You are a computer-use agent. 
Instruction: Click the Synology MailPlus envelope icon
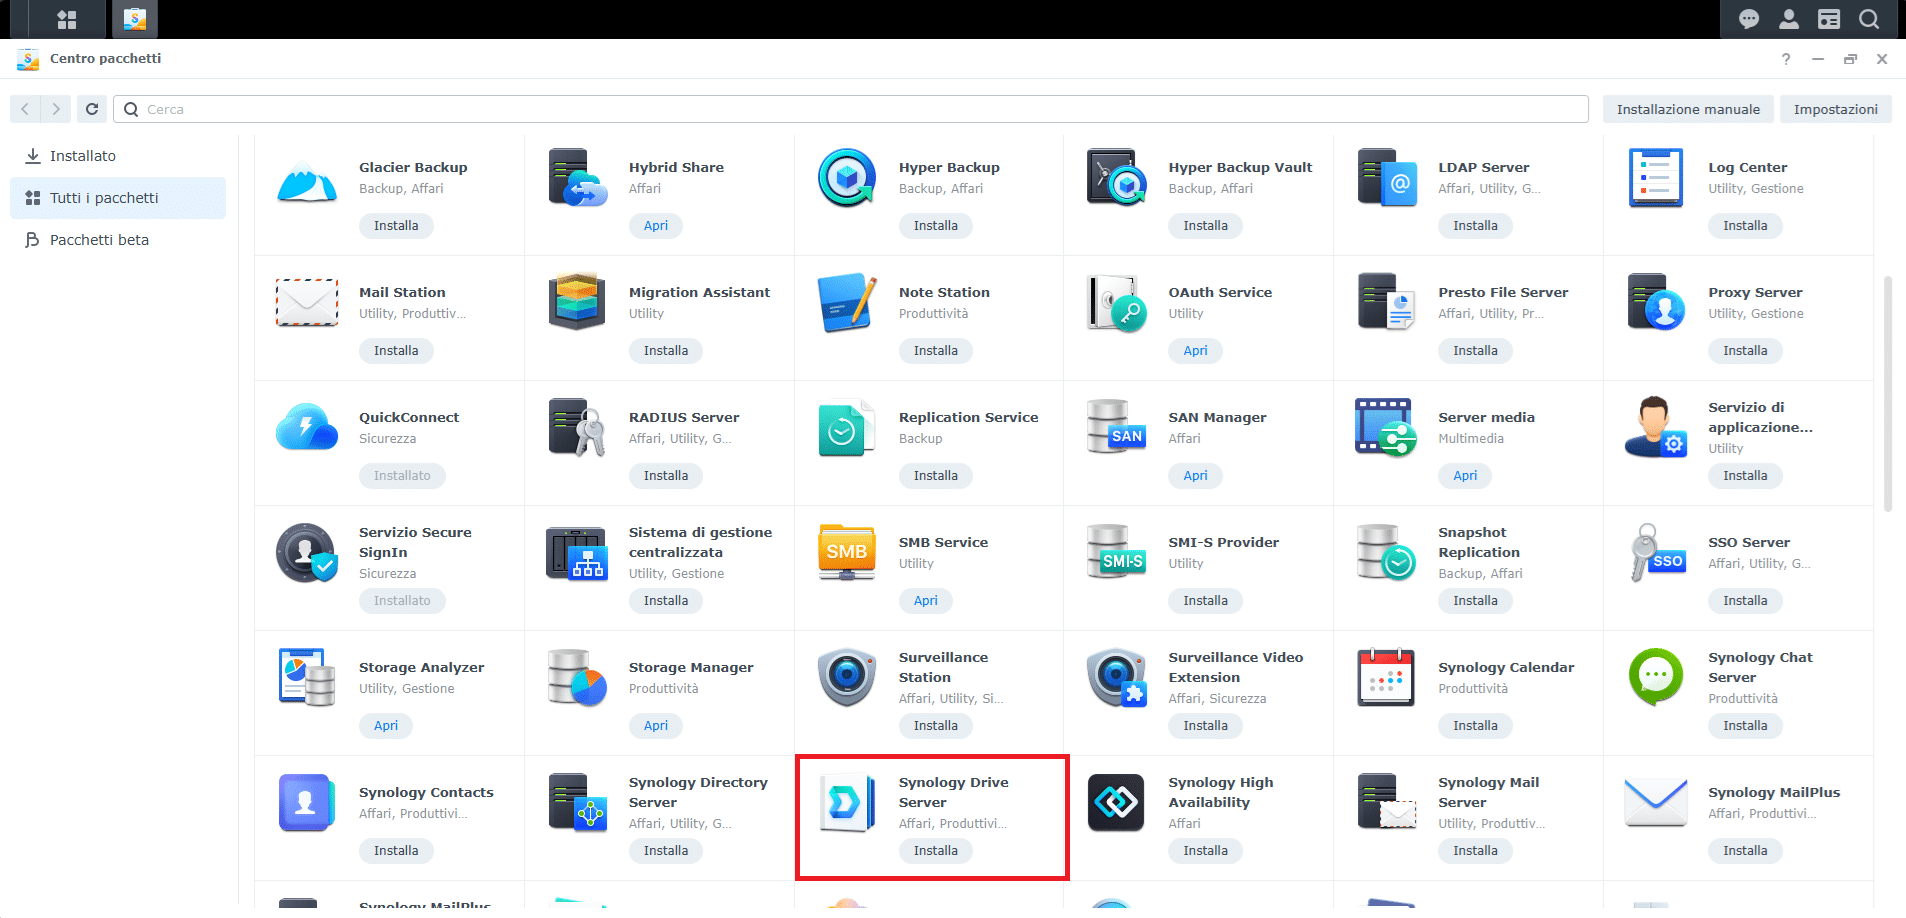click(x=1656, y=803)
